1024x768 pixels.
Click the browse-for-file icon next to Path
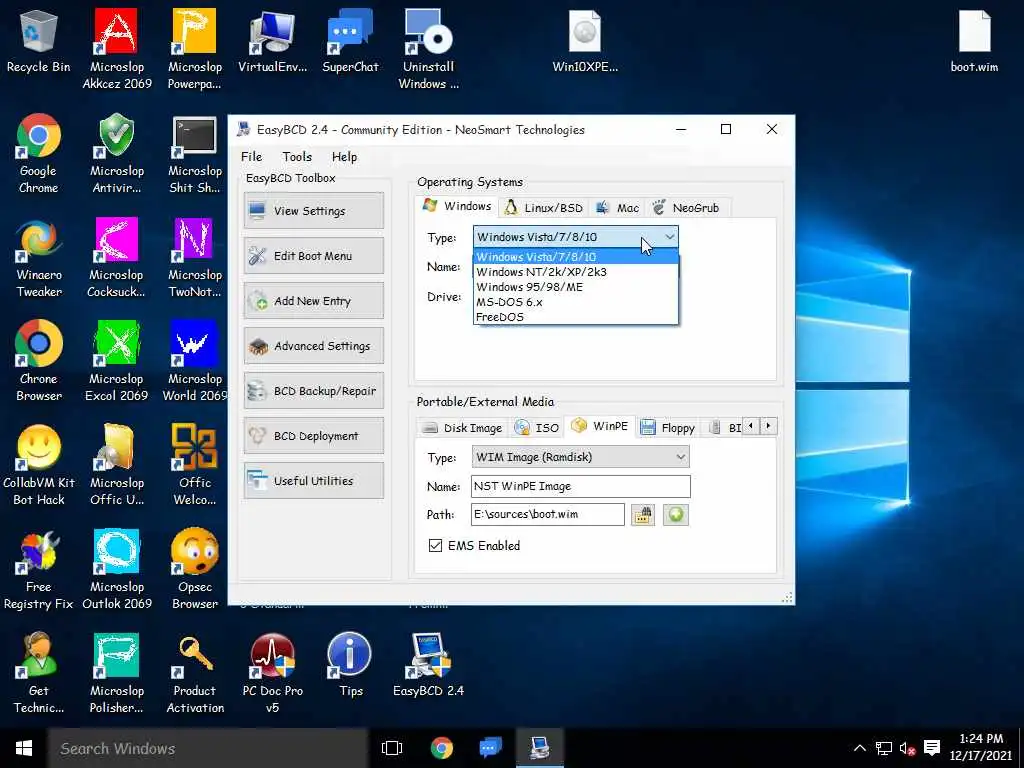643,515
